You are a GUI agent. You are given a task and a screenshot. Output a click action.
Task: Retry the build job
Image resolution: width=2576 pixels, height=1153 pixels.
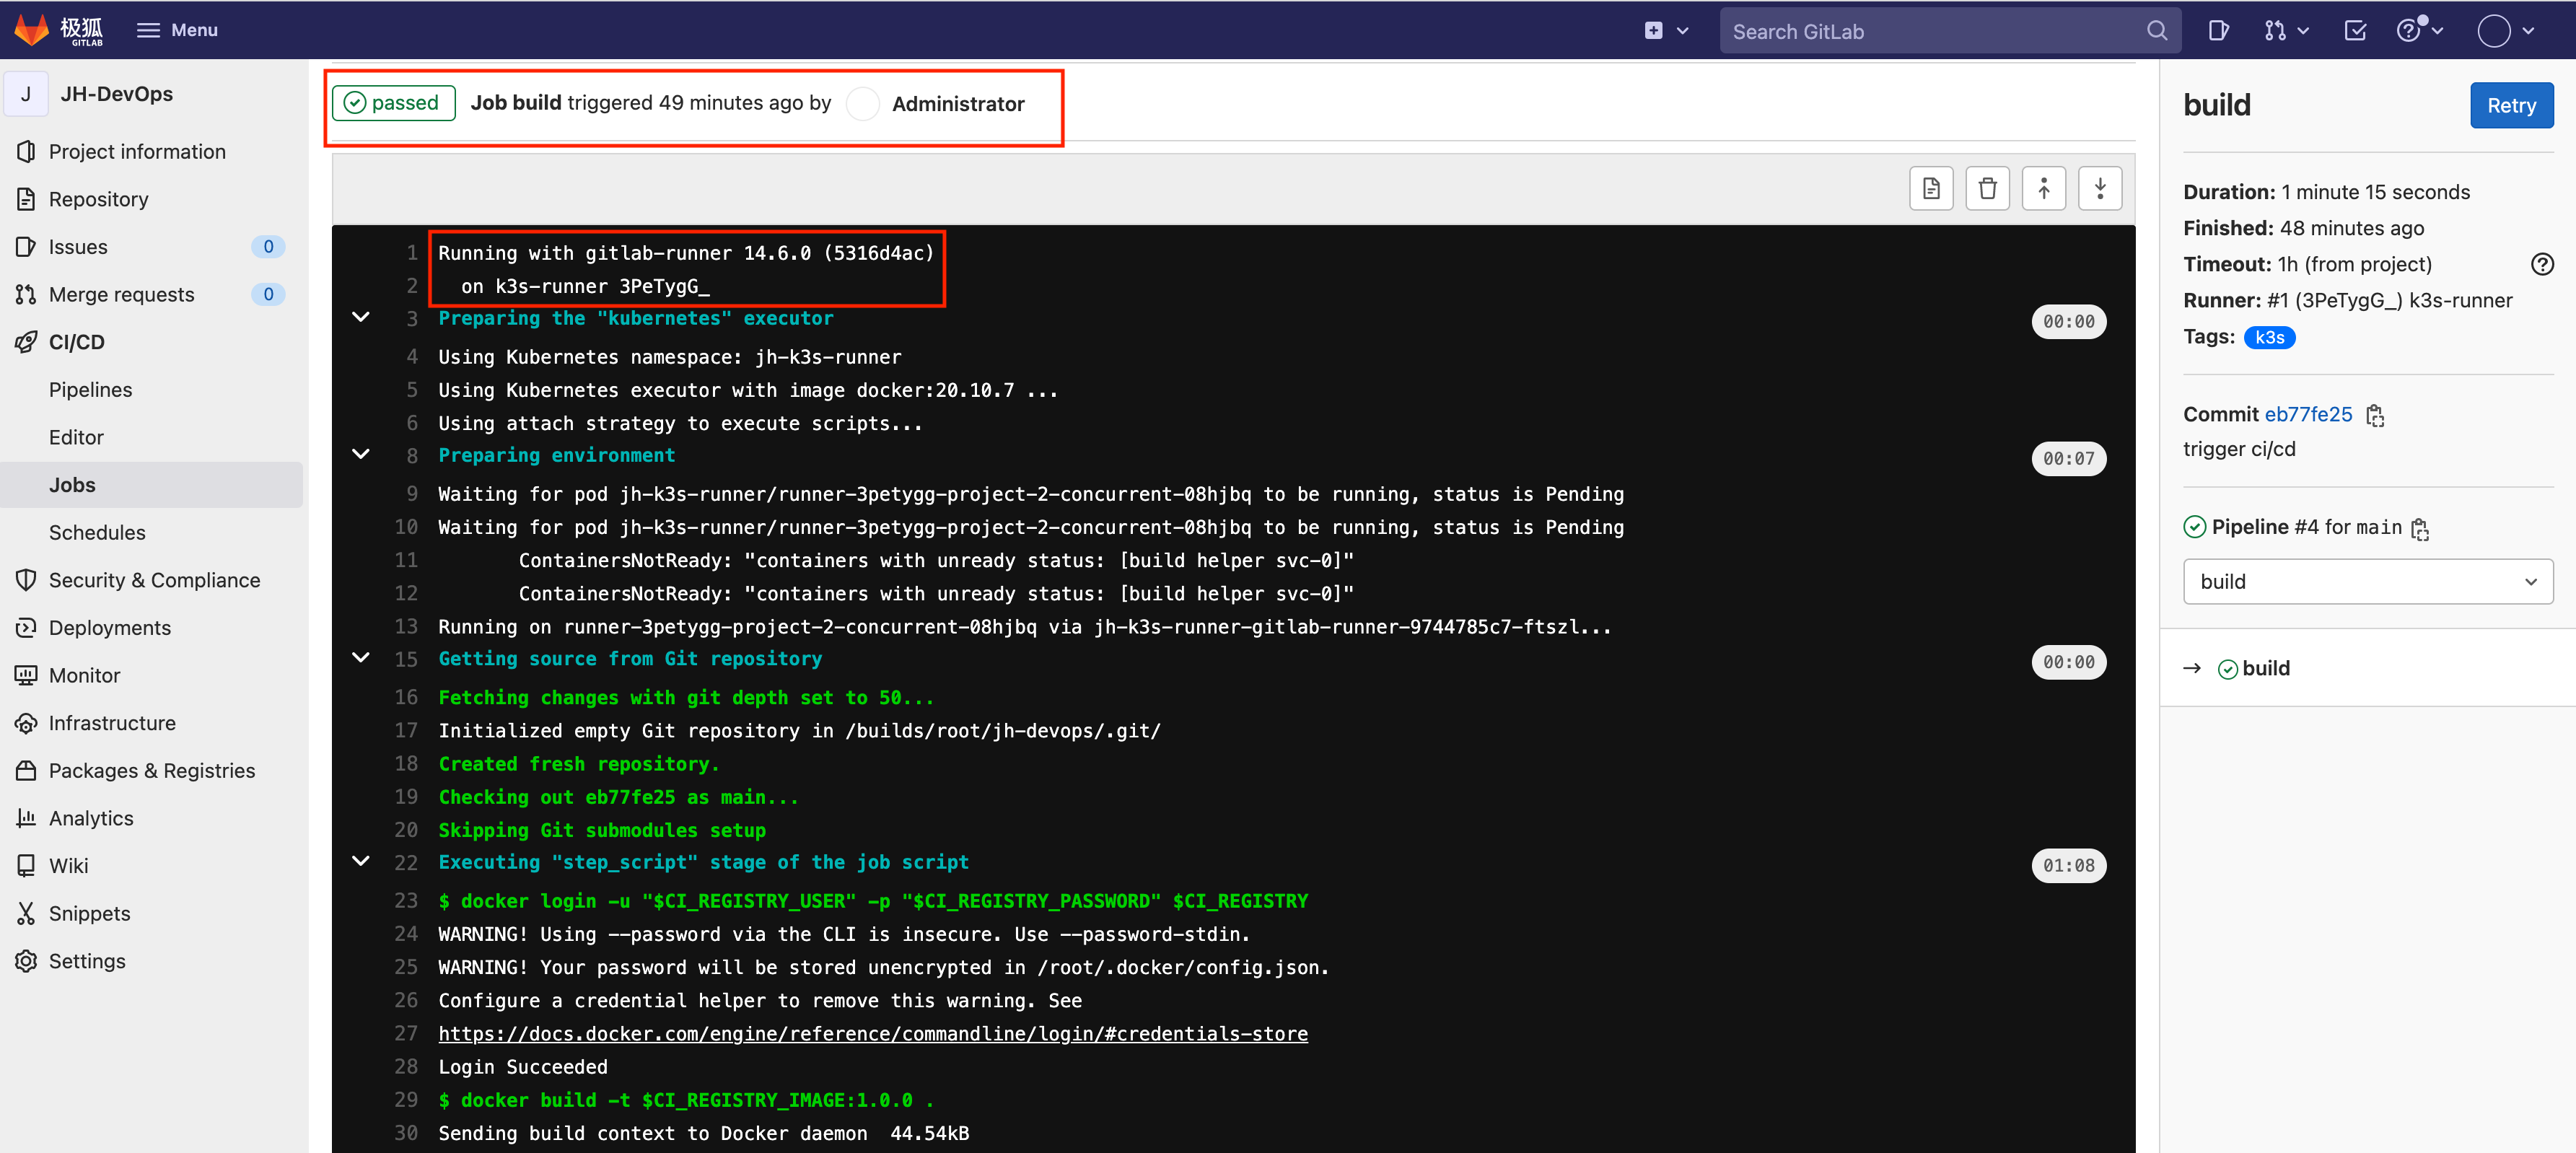2511,104
